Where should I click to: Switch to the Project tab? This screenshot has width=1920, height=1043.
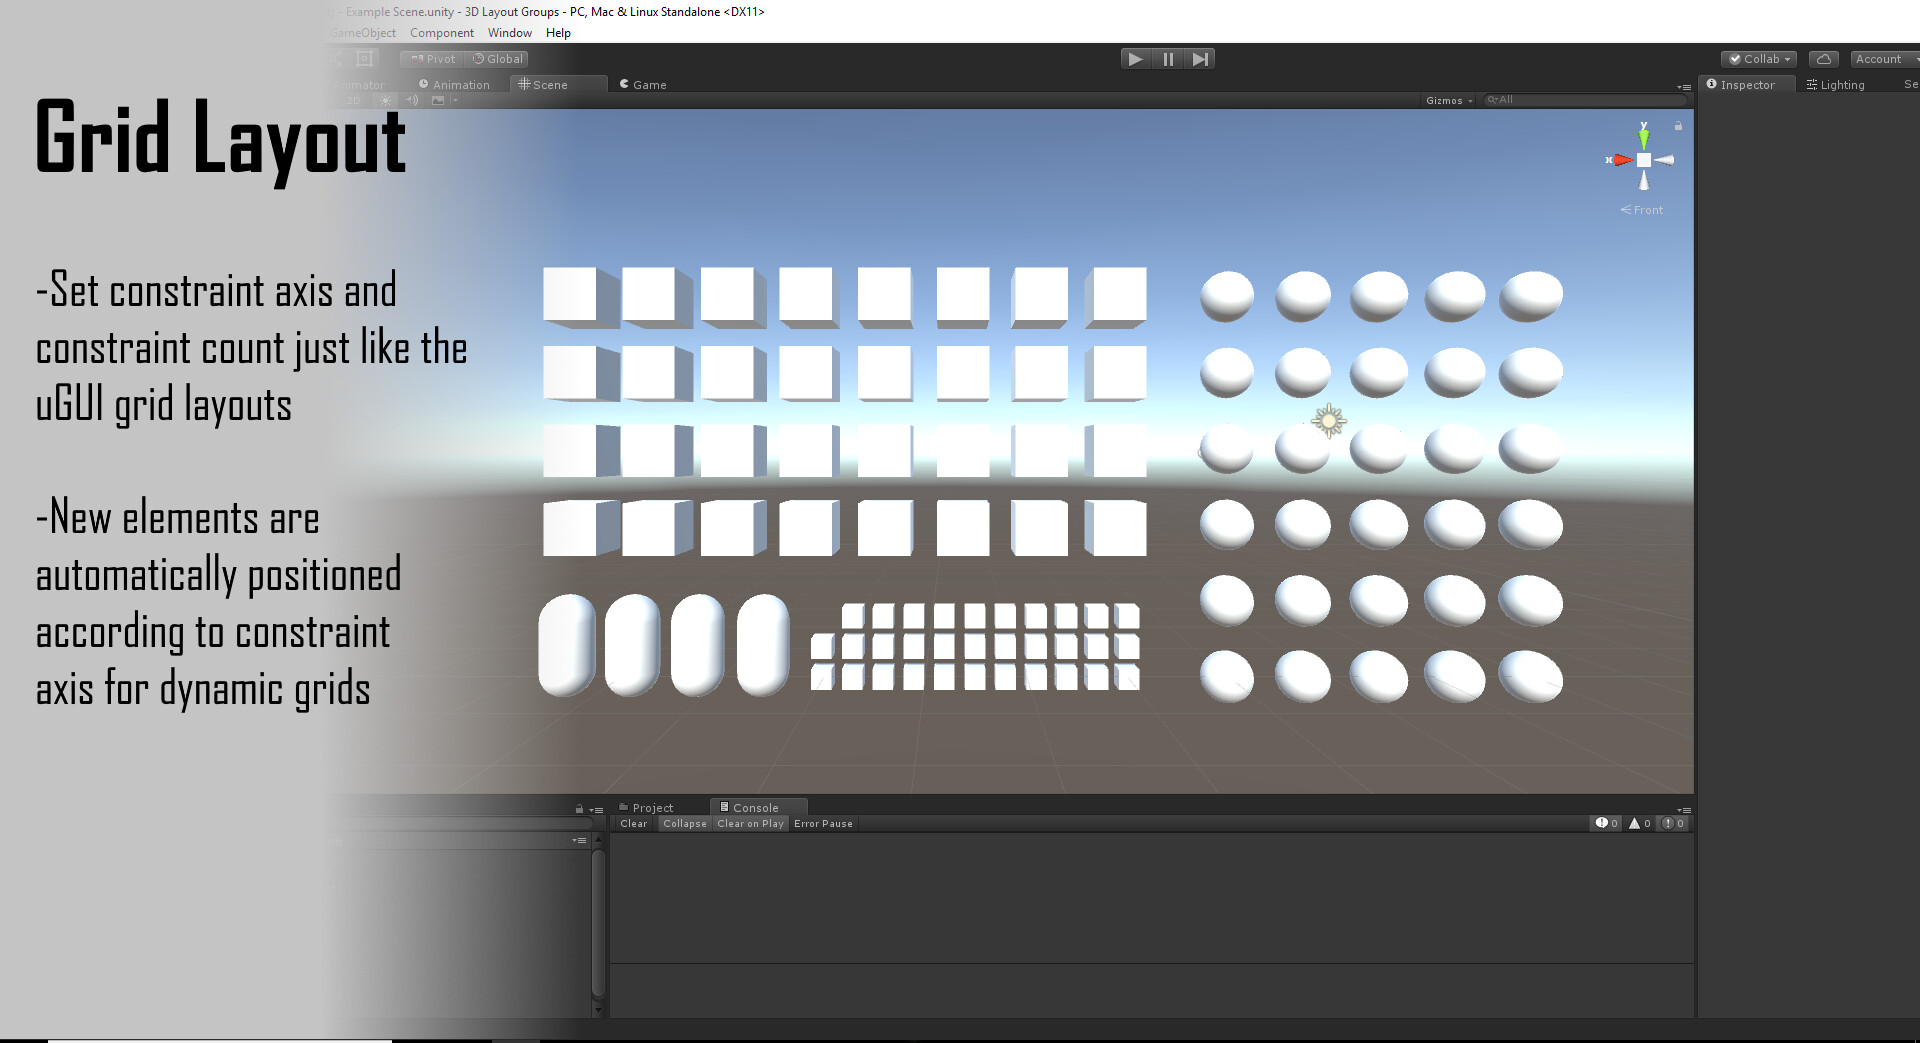point(646,808)
